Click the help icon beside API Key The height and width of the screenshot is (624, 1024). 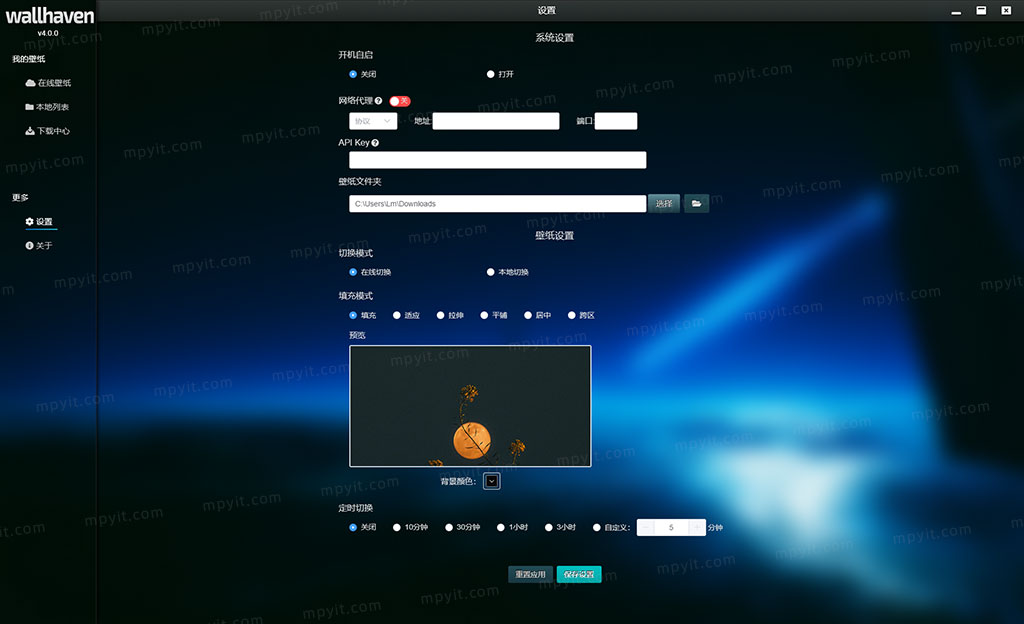(375, 143)
